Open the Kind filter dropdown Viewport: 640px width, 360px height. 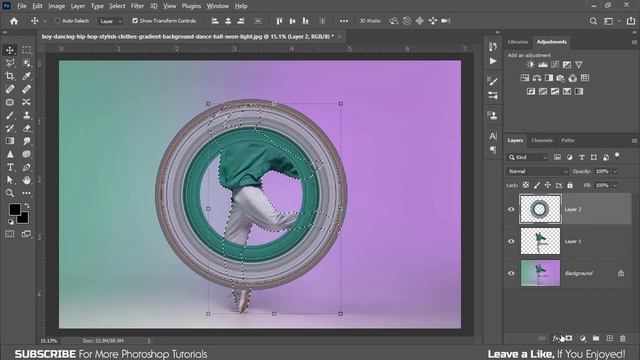click(527, 157)
